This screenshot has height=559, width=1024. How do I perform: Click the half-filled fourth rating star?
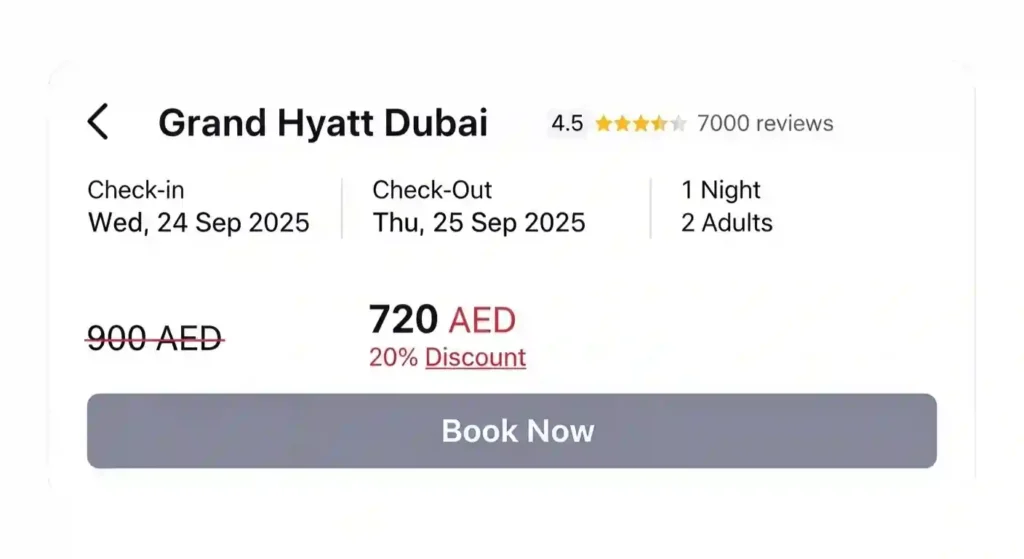[x=659, y=124]
